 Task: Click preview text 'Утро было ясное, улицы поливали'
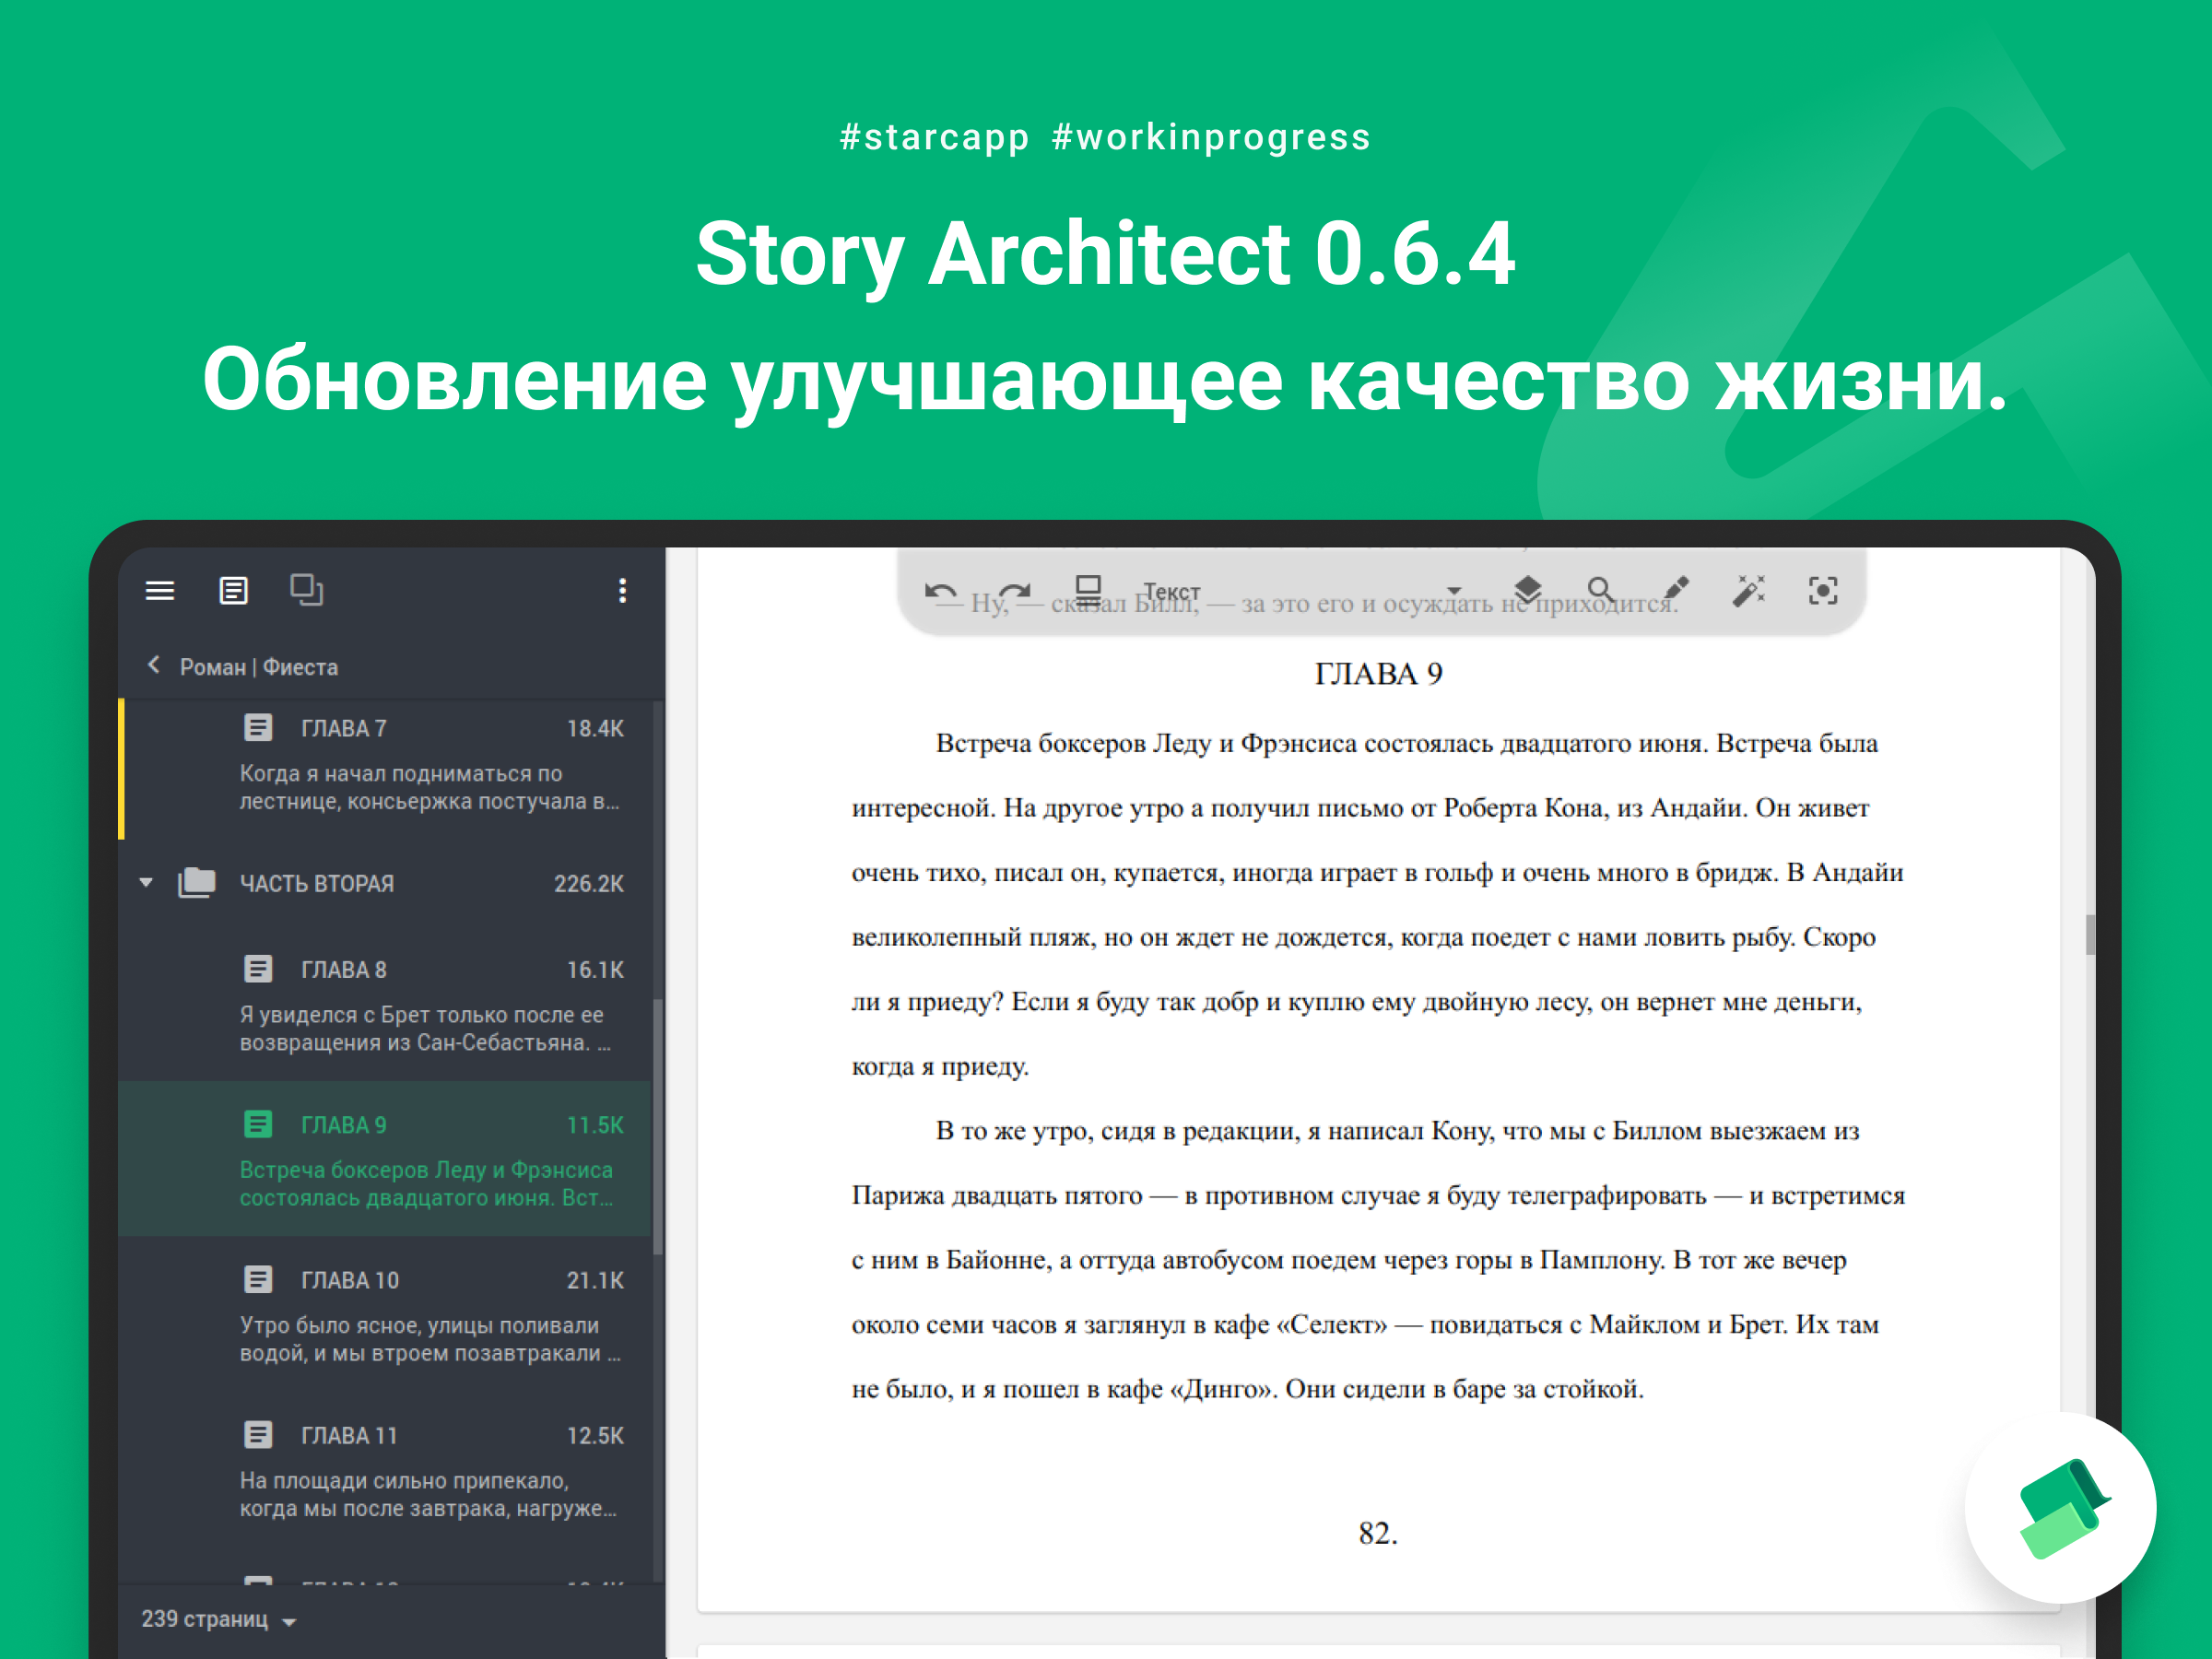[419, 1326]
